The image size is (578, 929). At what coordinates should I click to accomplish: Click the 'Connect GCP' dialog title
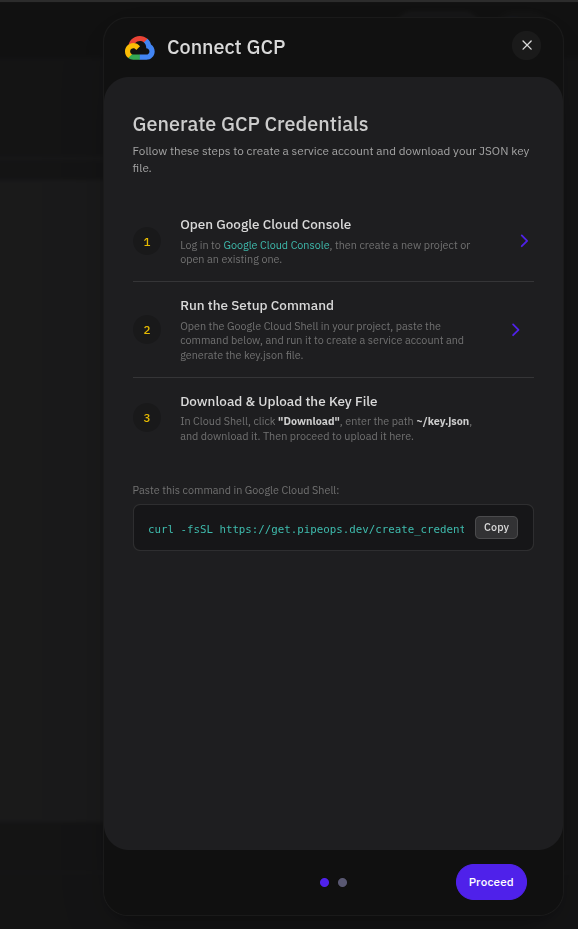226,47
